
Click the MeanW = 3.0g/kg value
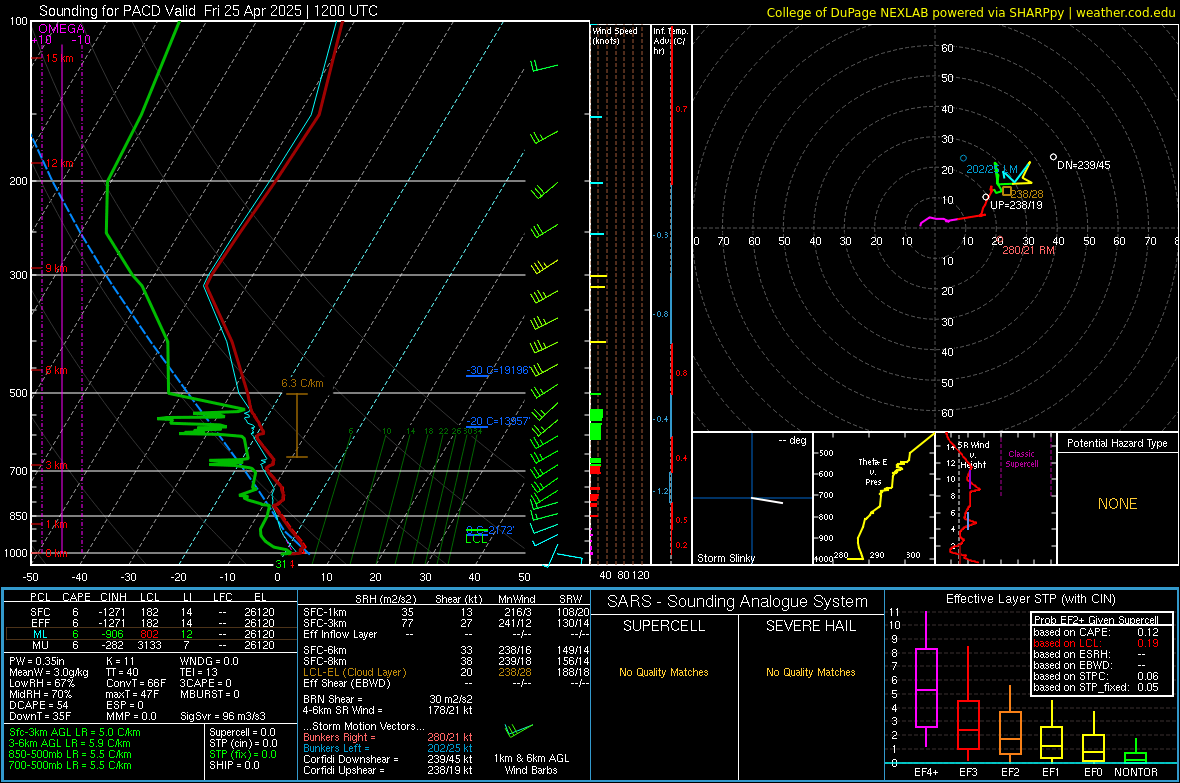click(49, 672)
